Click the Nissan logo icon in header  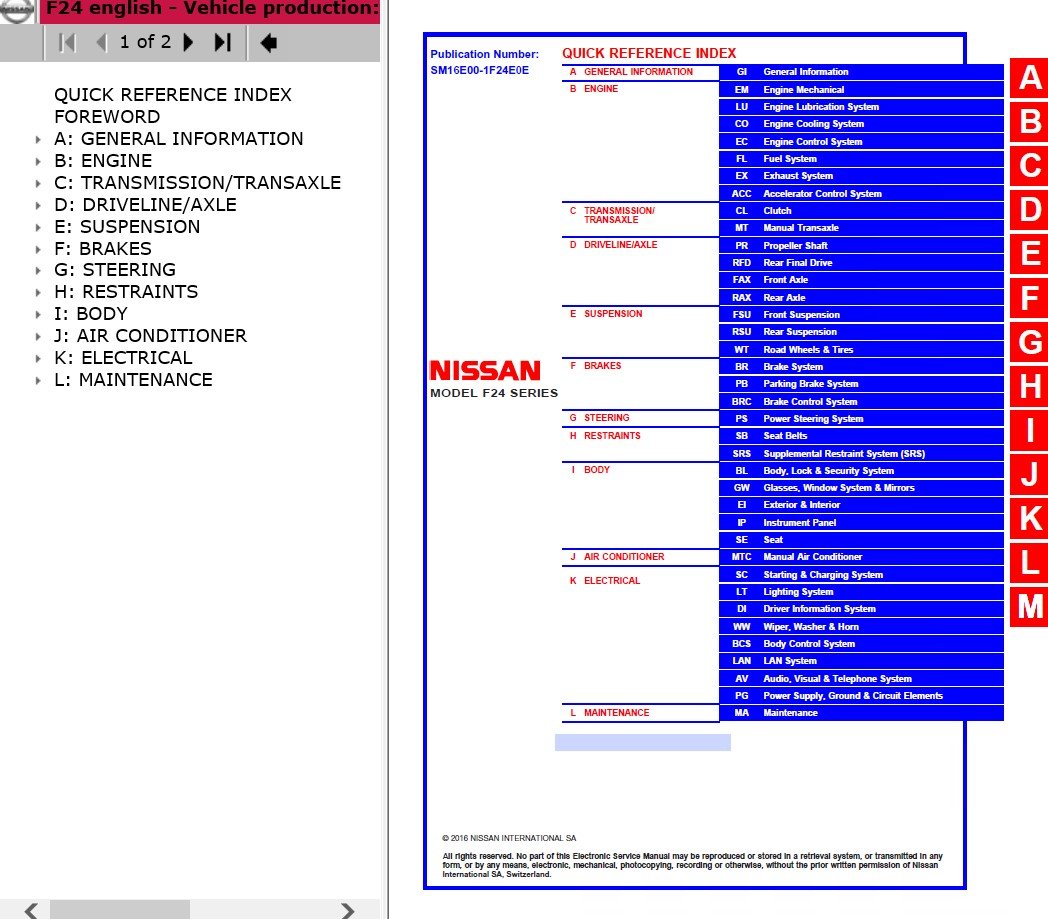(17, 9)
